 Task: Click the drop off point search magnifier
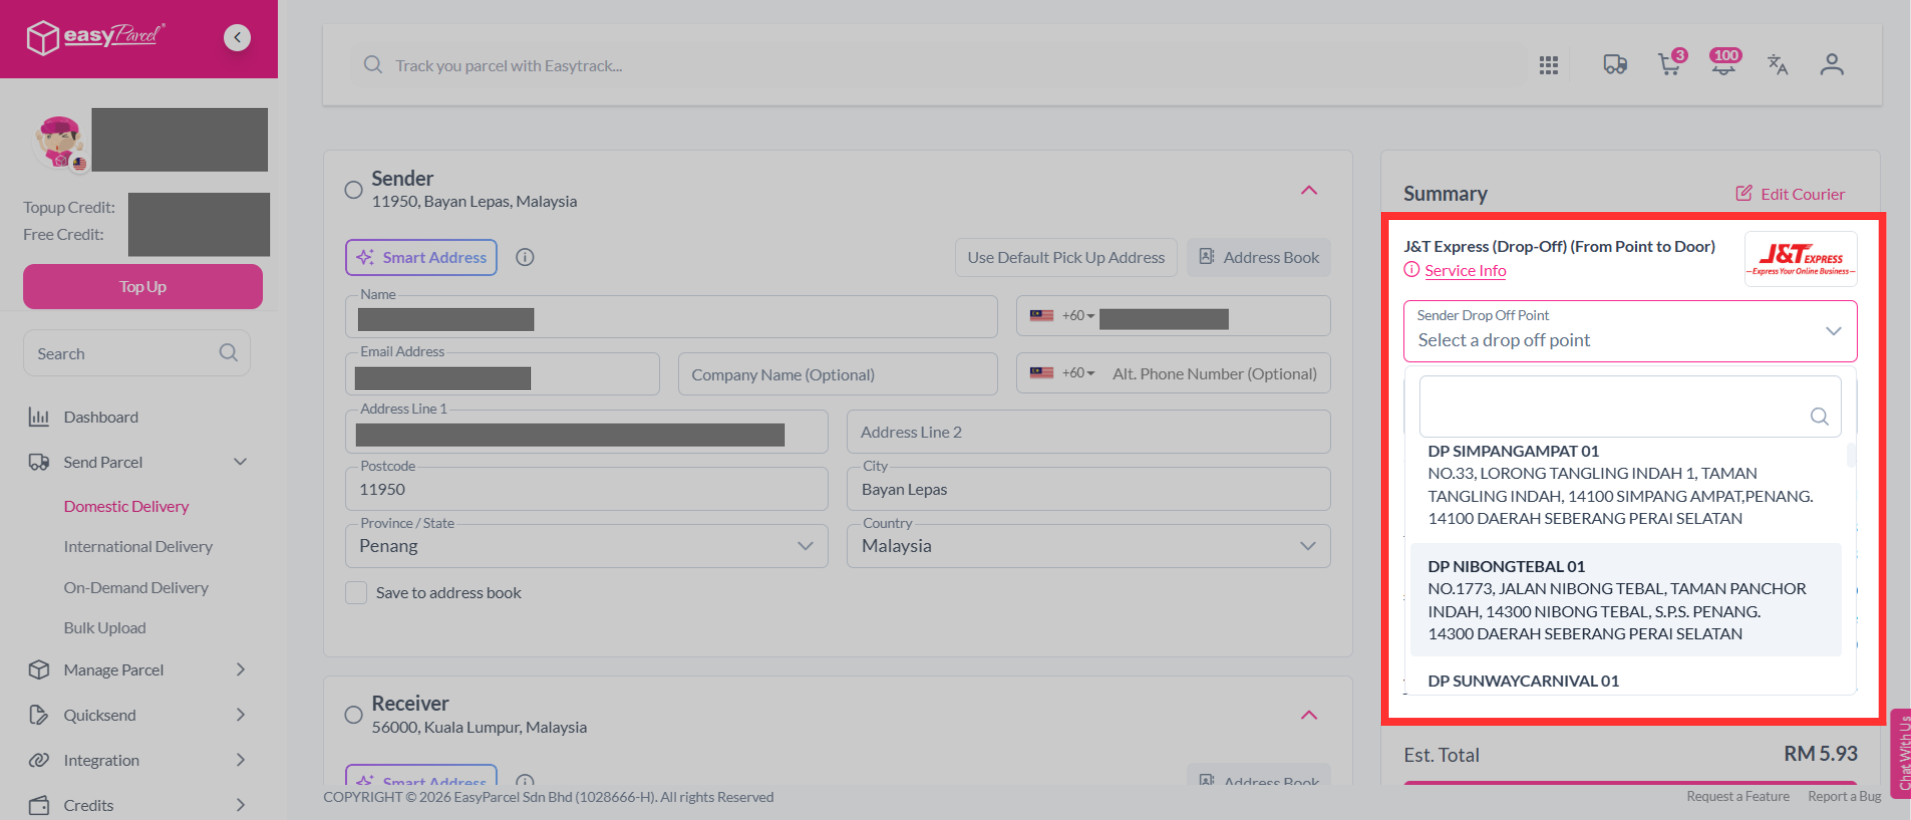(1819, 417)
